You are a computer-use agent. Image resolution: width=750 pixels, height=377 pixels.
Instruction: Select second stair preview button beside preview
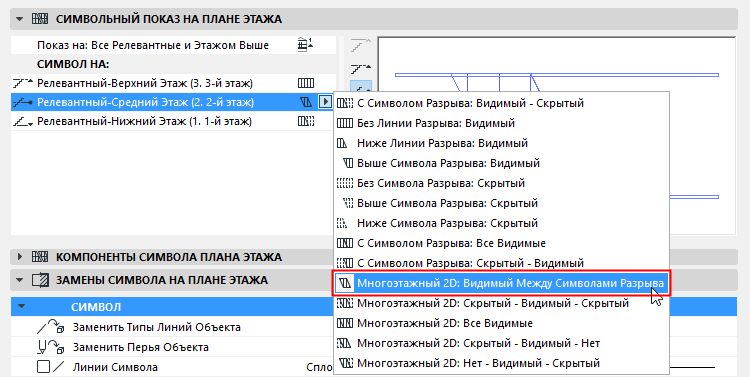(361, 68)
